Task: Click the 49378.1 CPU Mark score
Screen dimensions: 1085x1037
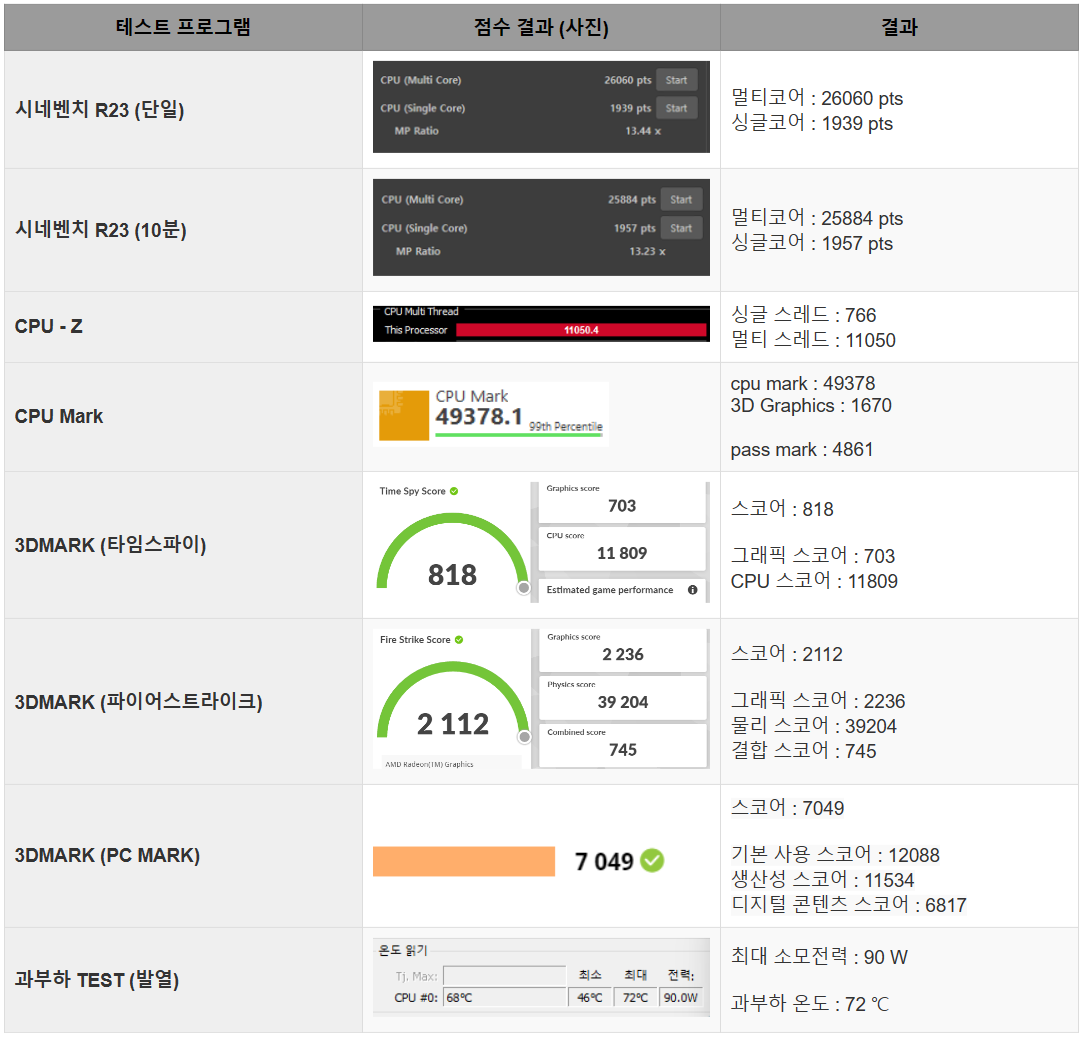Action: click(479, 416)
